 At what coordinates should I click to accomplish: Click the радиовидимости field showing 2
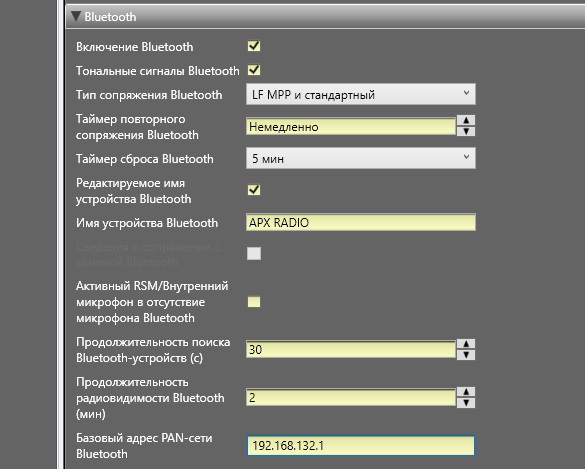click(351, 397)
